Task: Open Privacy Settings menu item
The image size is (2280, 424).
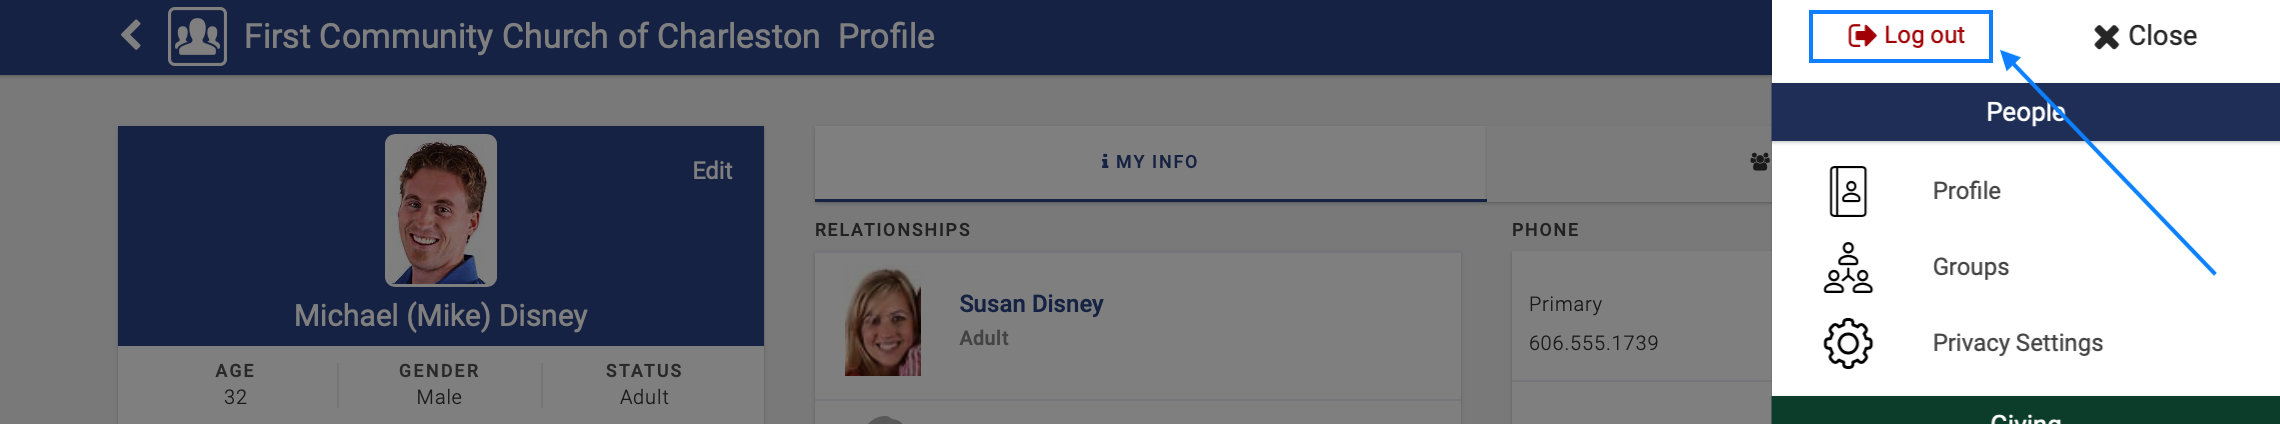Action: tap(2017, 343)
